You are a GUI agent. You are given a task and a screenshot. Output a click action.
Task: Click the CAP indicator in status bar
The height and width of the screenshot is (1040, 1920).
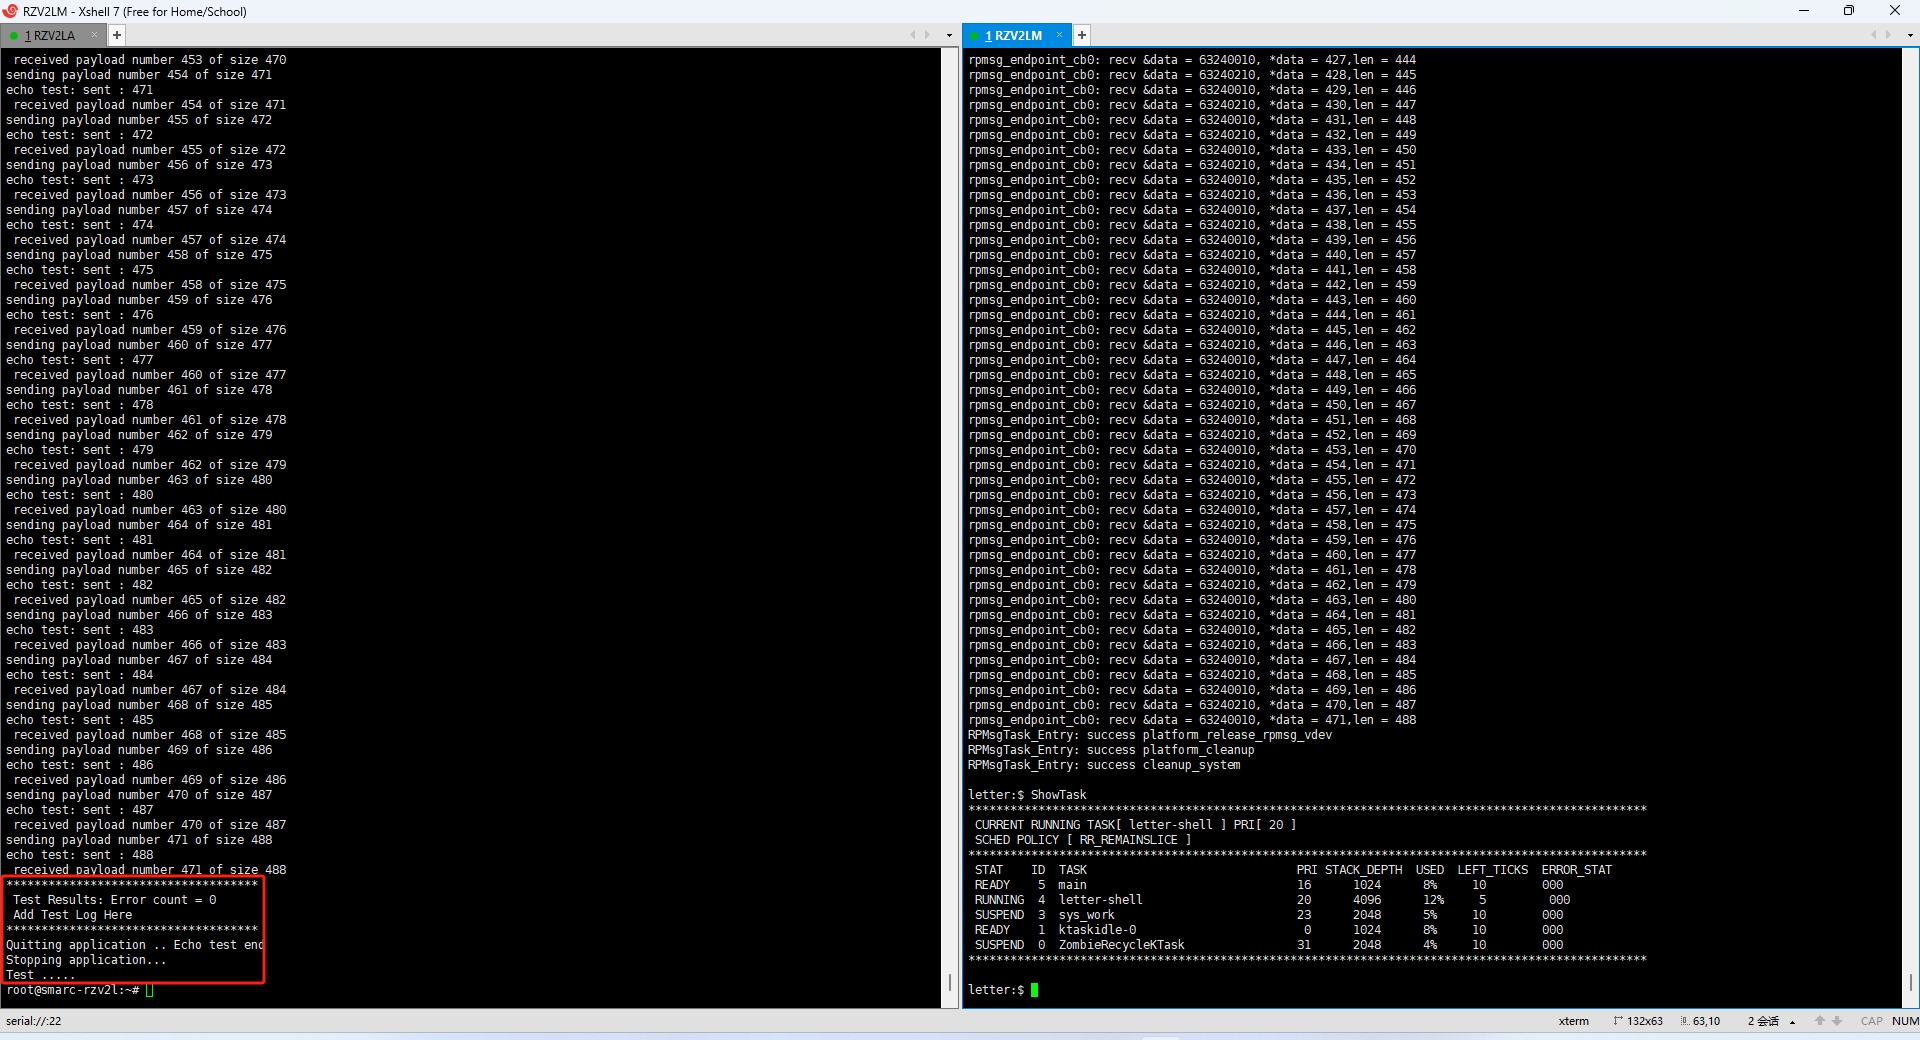coord(1871,1021)
